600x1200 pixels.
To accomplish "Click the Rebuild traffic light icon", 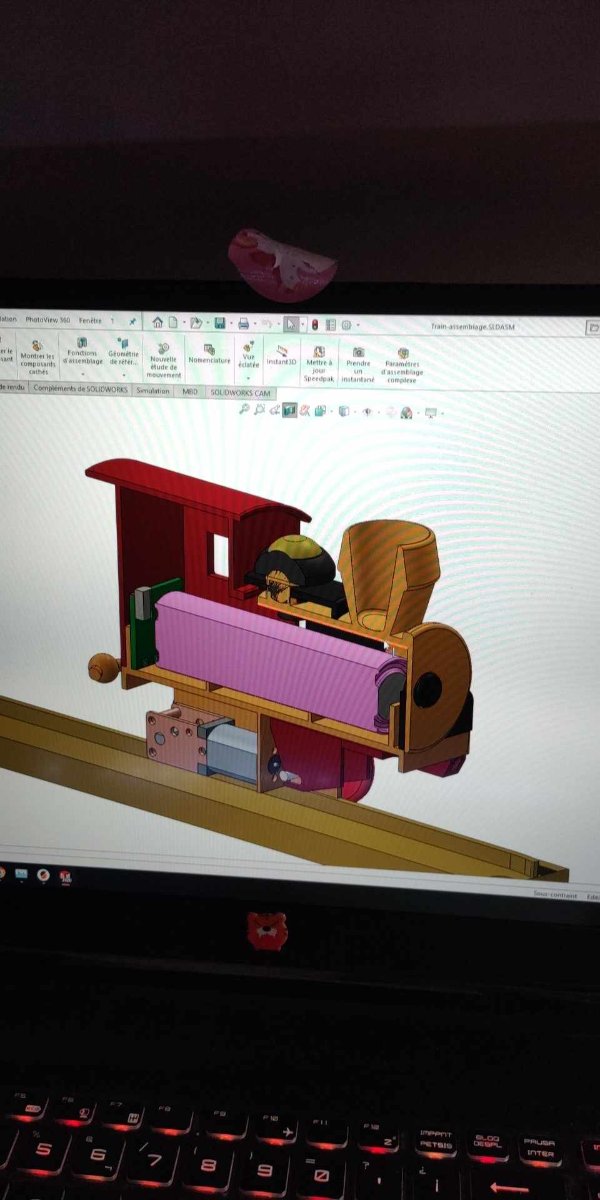I will 314,325.
